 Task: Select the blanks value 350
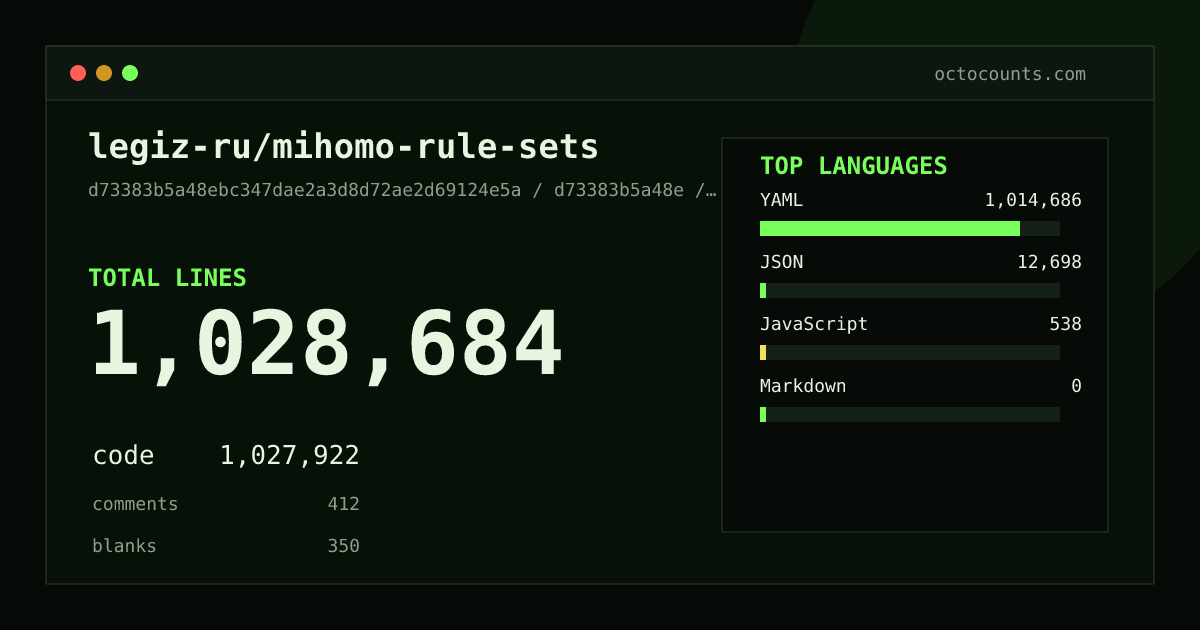(343, 546)
